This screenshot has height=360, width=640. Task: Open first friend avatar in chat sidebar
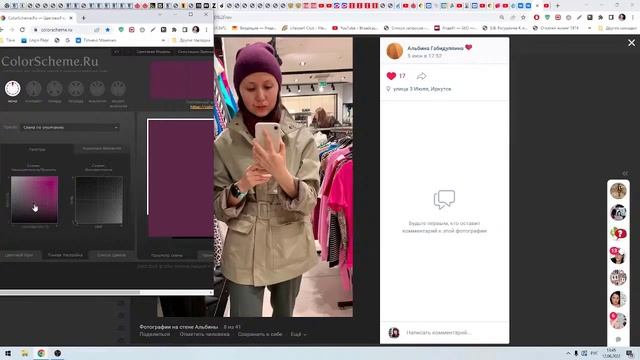[x=618, y=191]
